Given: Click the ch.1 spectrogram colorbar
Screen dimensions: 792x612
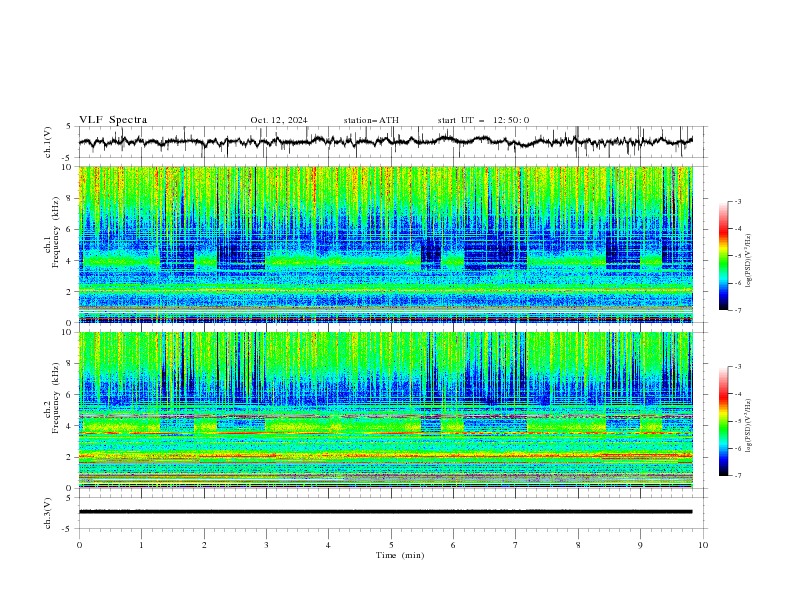Looking at the screenshot, I should (x=723, y=256).
